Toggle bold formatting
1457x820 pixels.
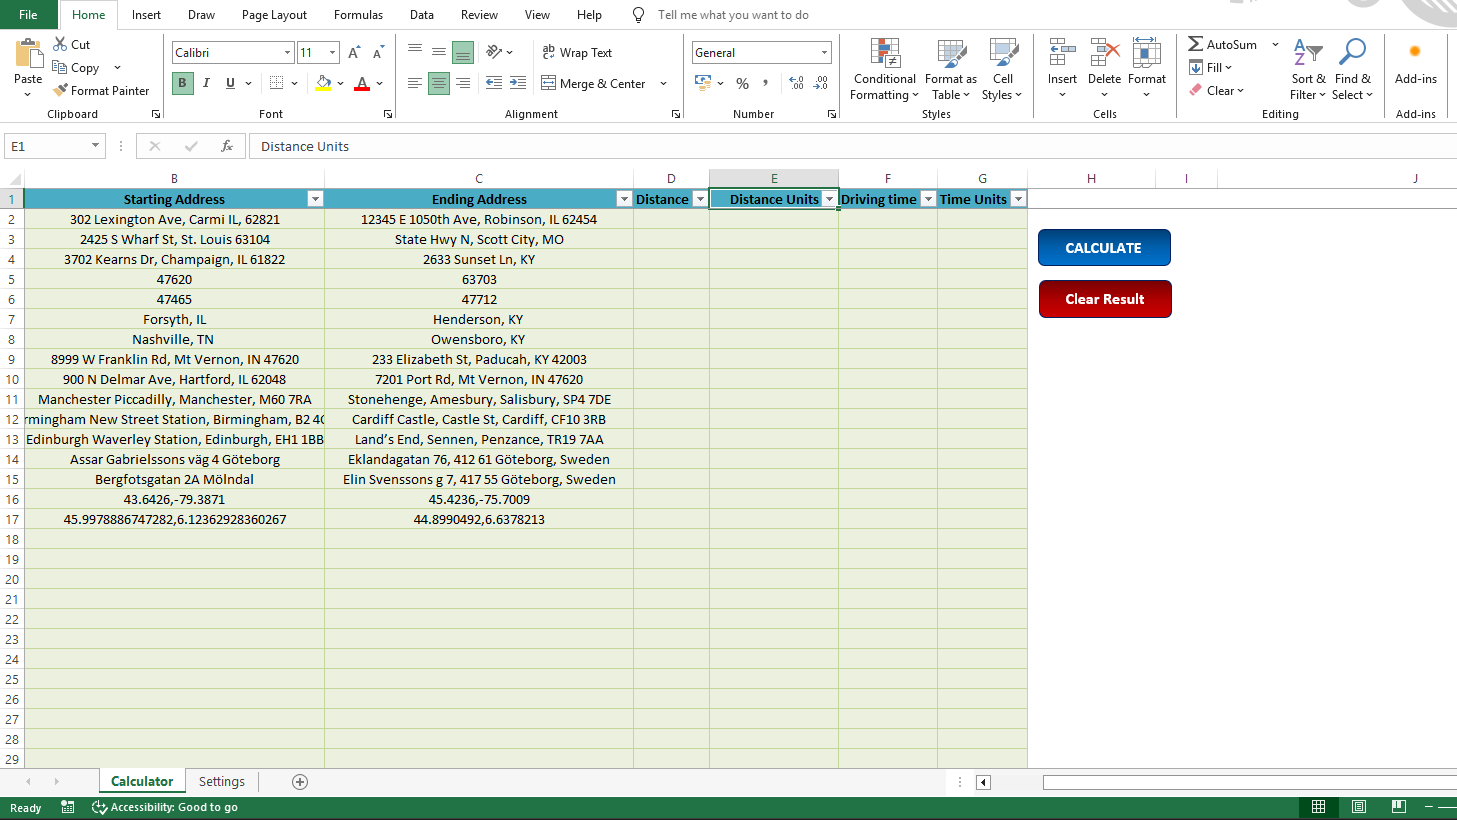click(181, 83)
